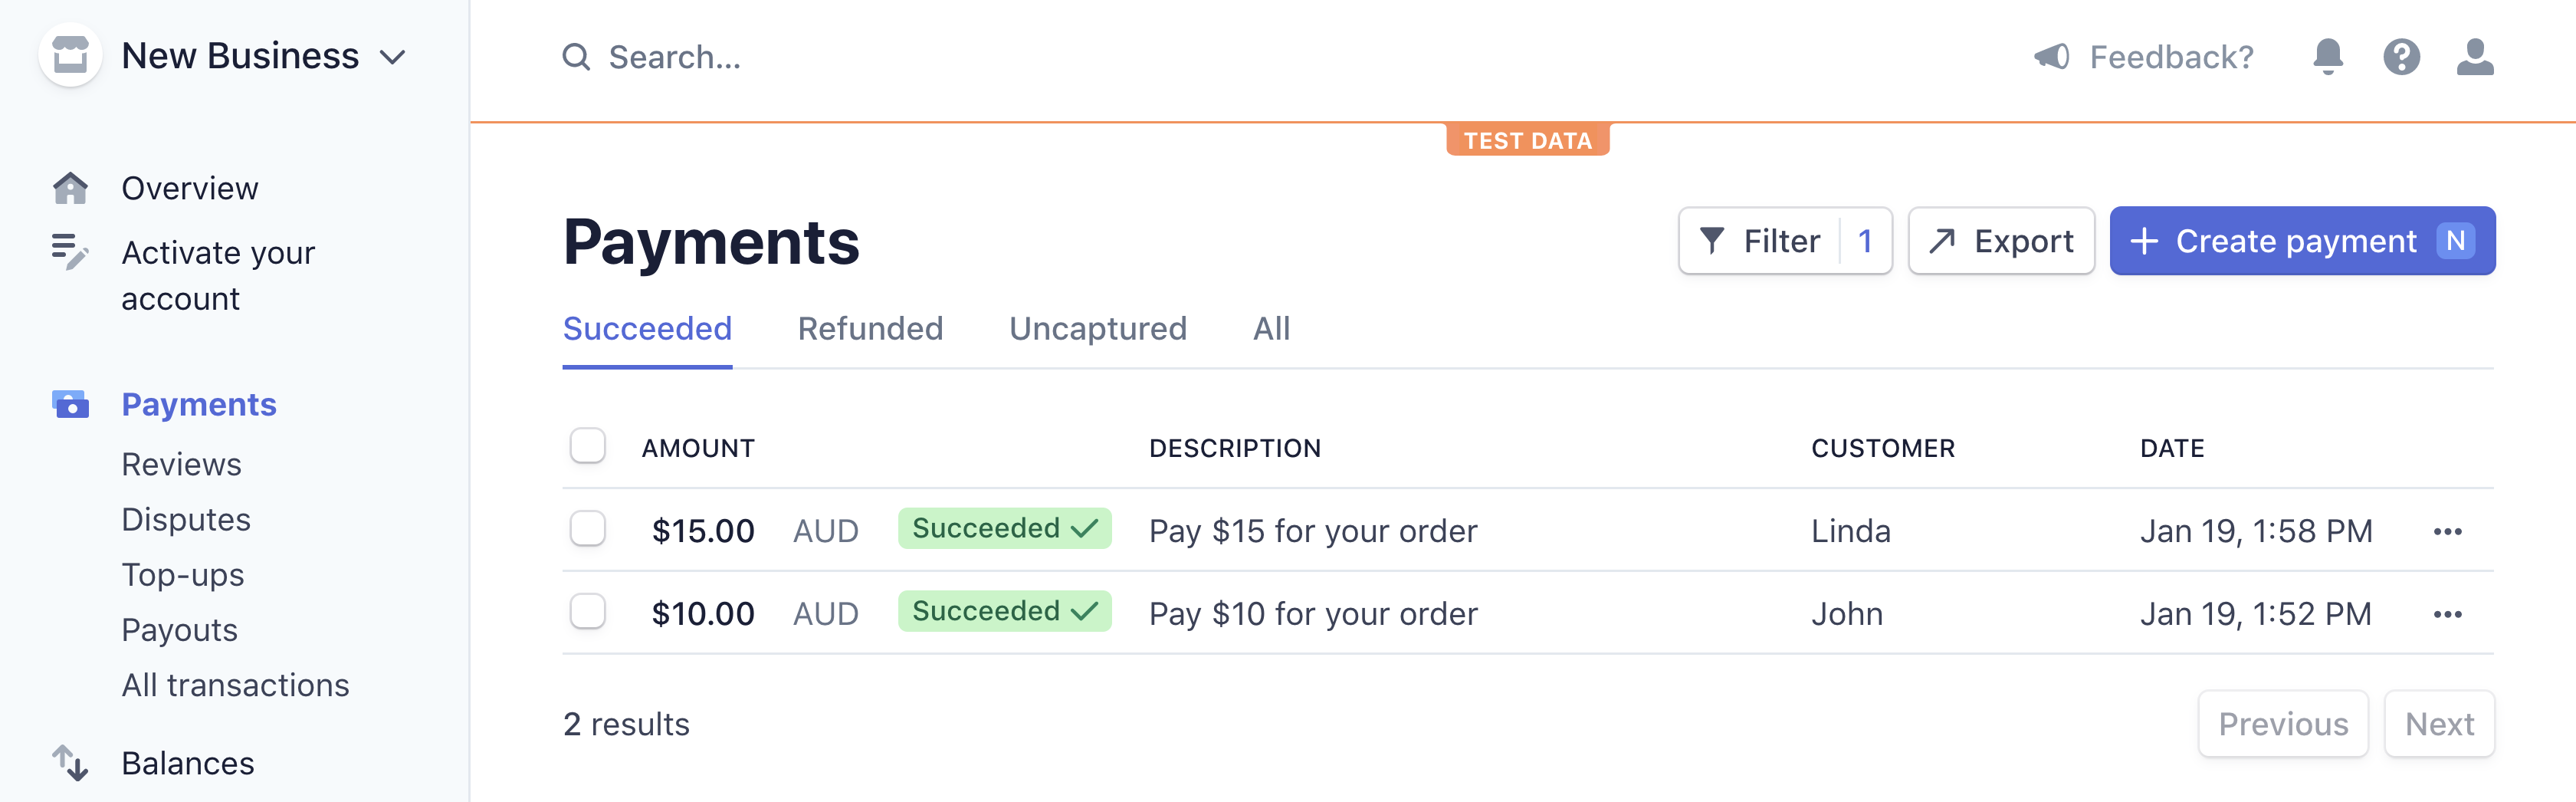Open the more options menu for John's payment
Screen dimensions: 2576x802
tap(2447, 614)
